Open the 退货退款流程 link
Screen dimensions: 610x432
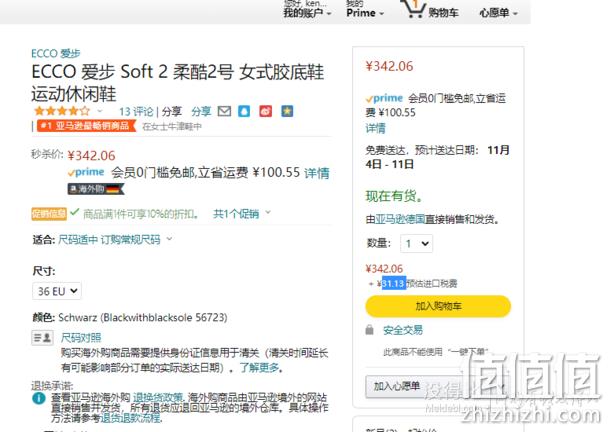[x=130, y=418]
